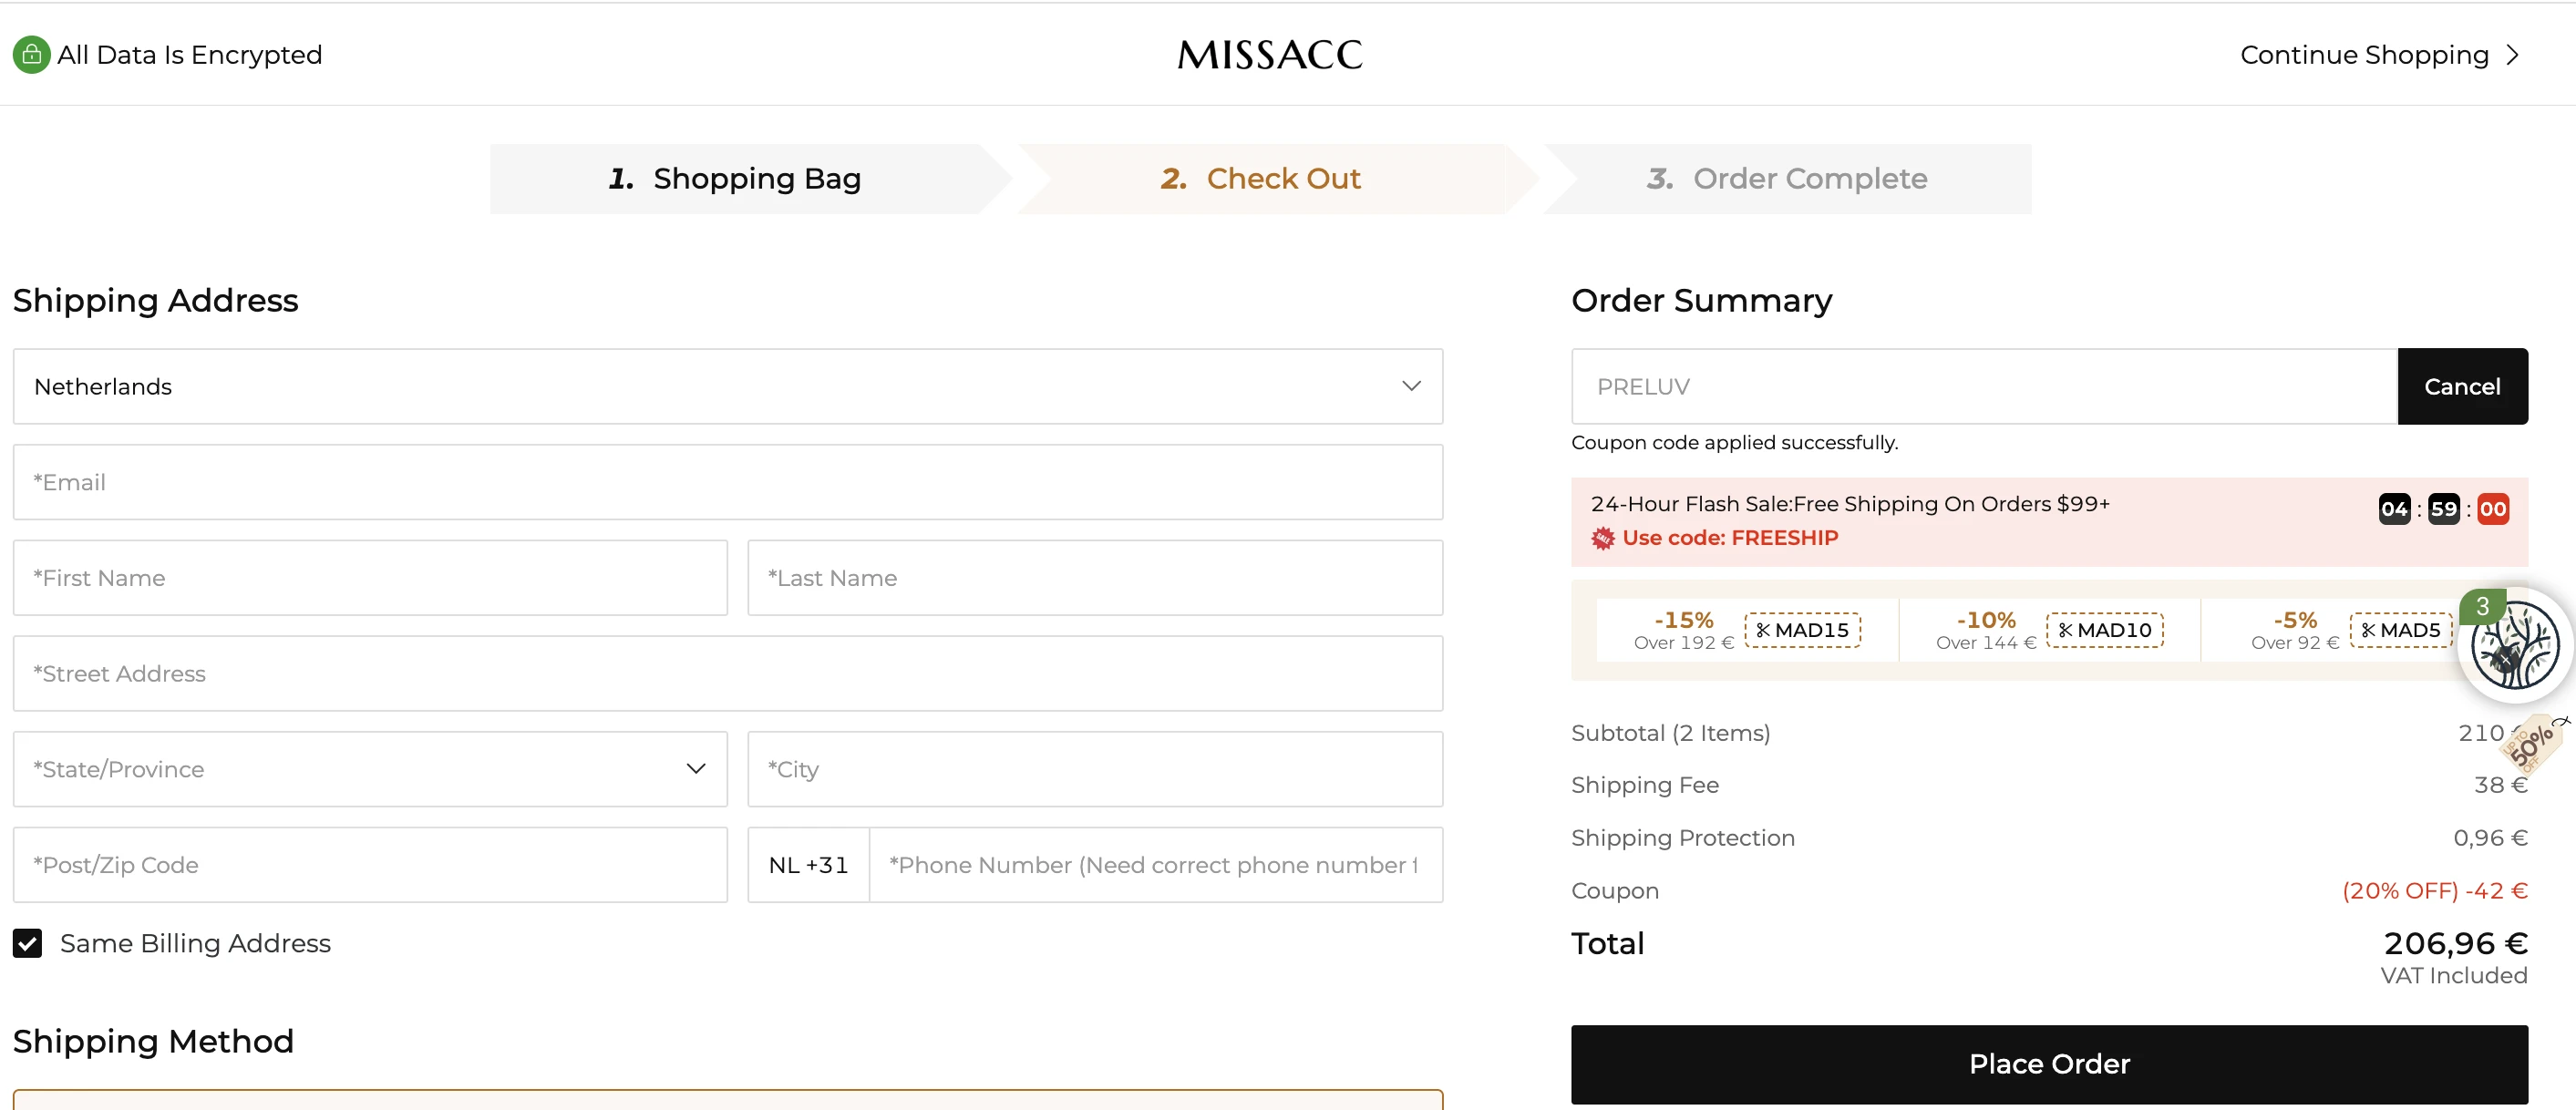Viewport: 2576px width, 1110px height.
Task: Apply the MAD5 coupon code
Action: 2400,630
